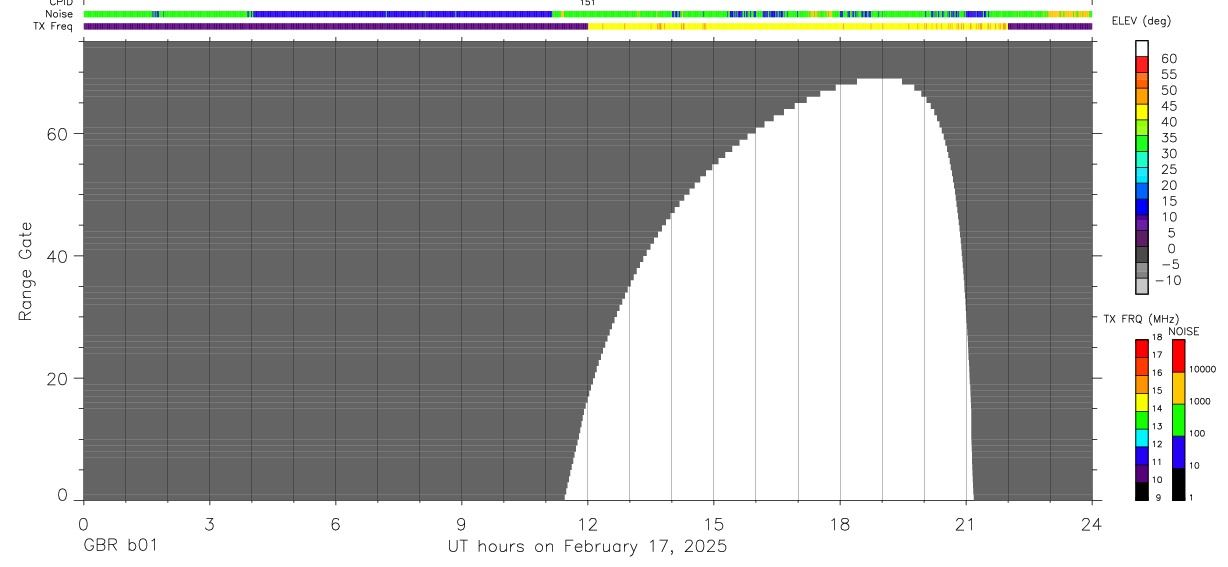The width and height of the screenshot is (1228, 567).
Task: Click the x-axis tick label 12
Action: (x=587, y=524)
